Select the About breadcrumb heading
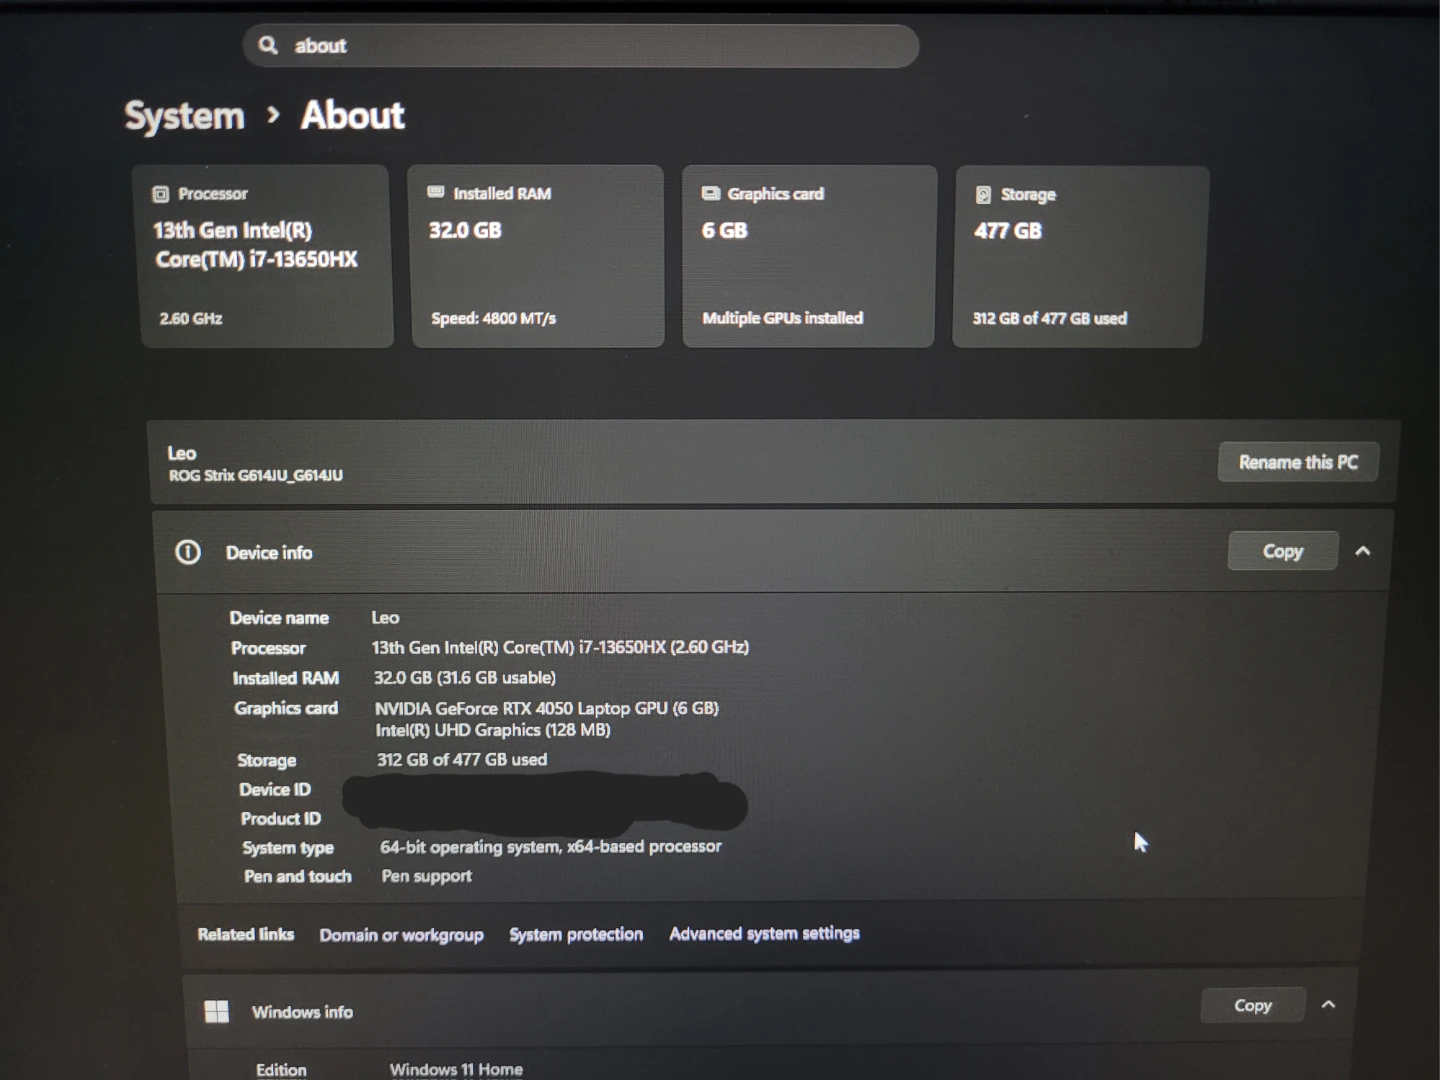1440x1080 pixels. (x=352, y=115)
